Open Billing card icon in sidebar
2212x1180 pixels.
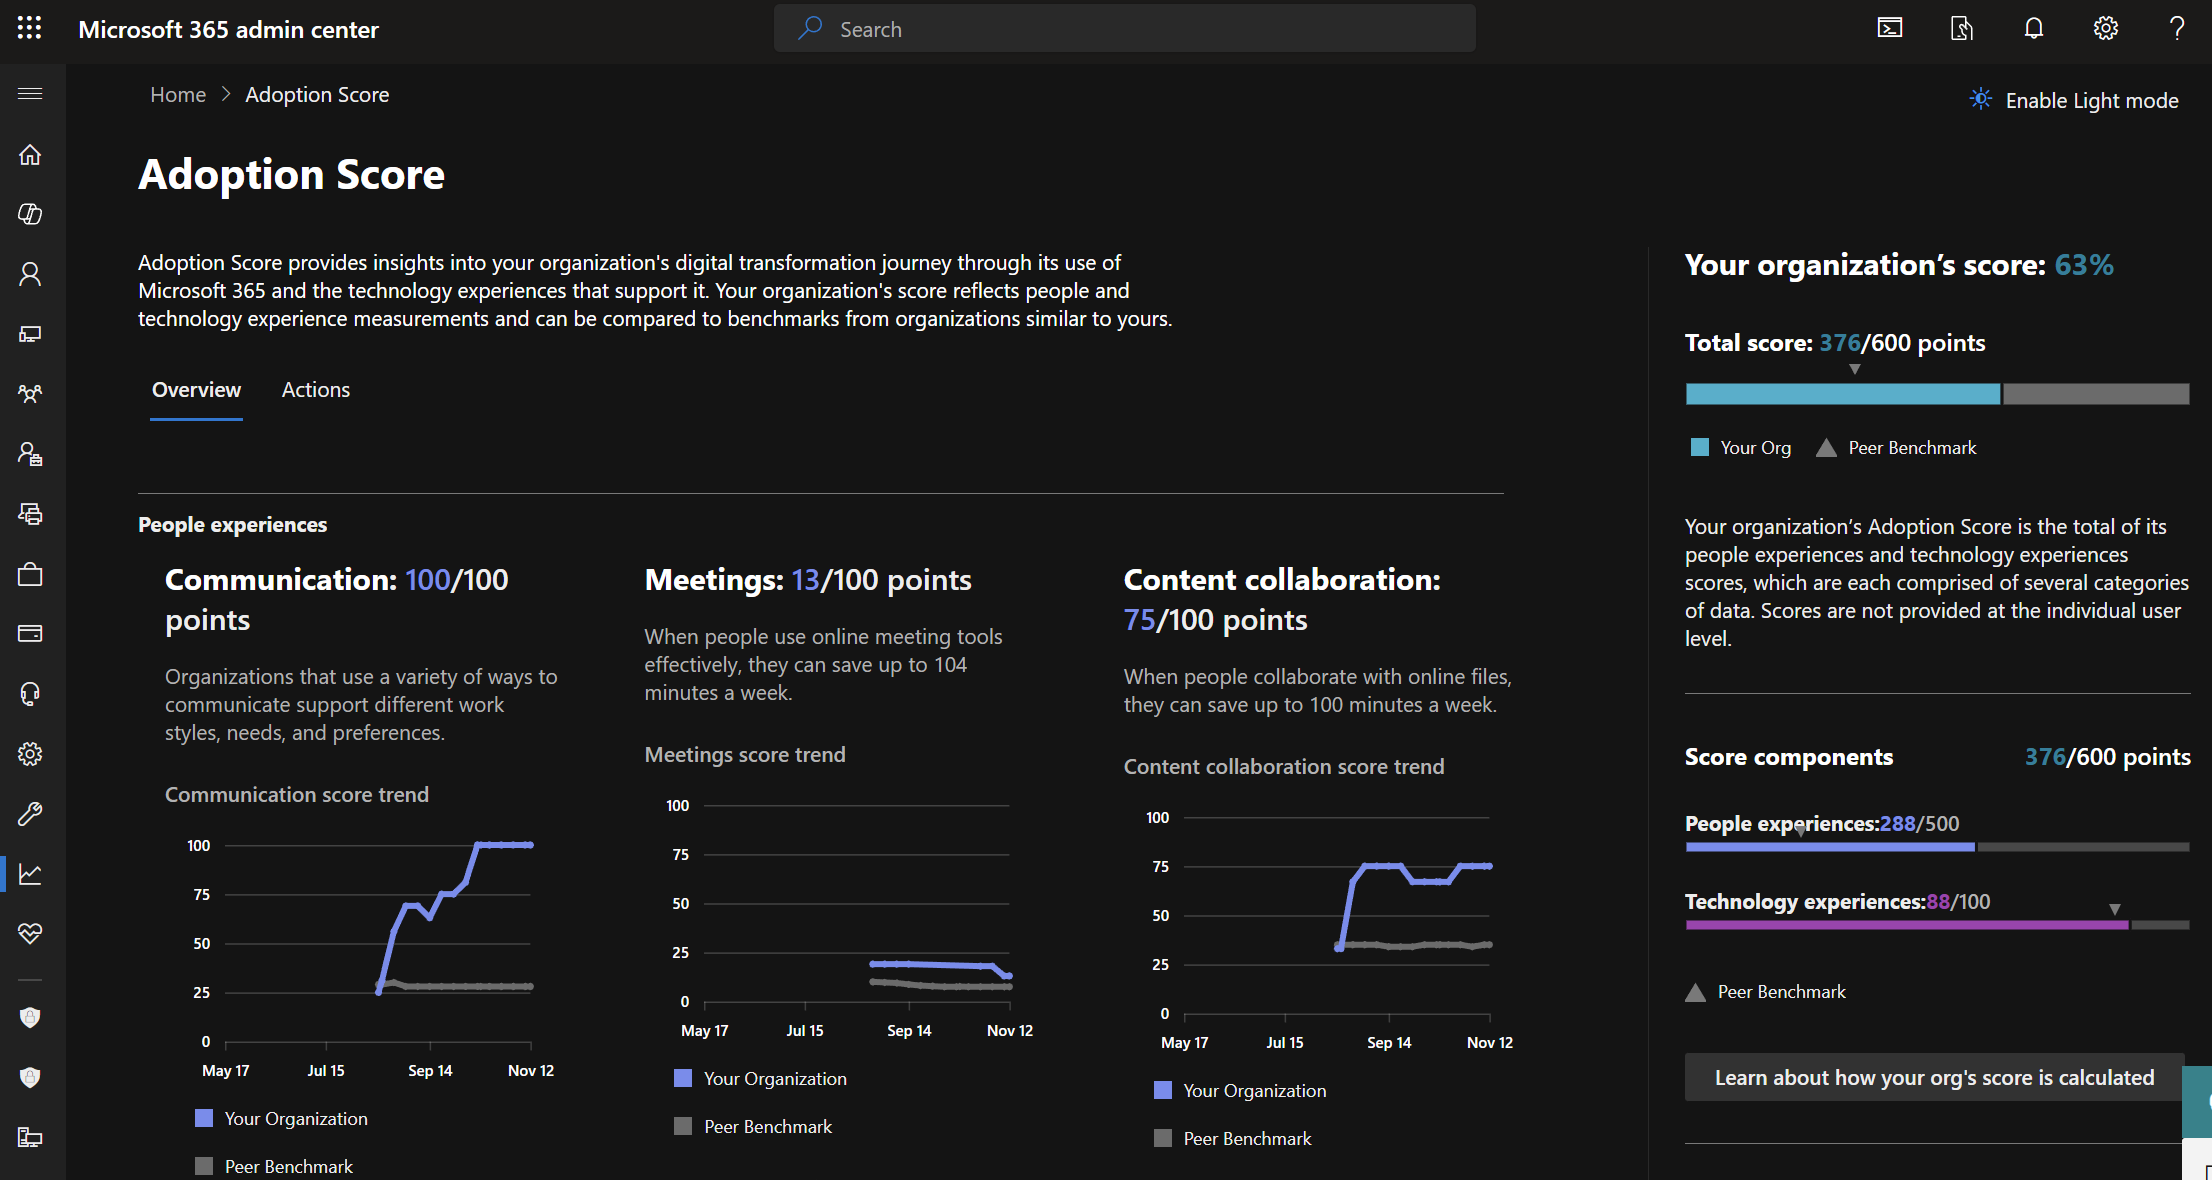(30, 633)
